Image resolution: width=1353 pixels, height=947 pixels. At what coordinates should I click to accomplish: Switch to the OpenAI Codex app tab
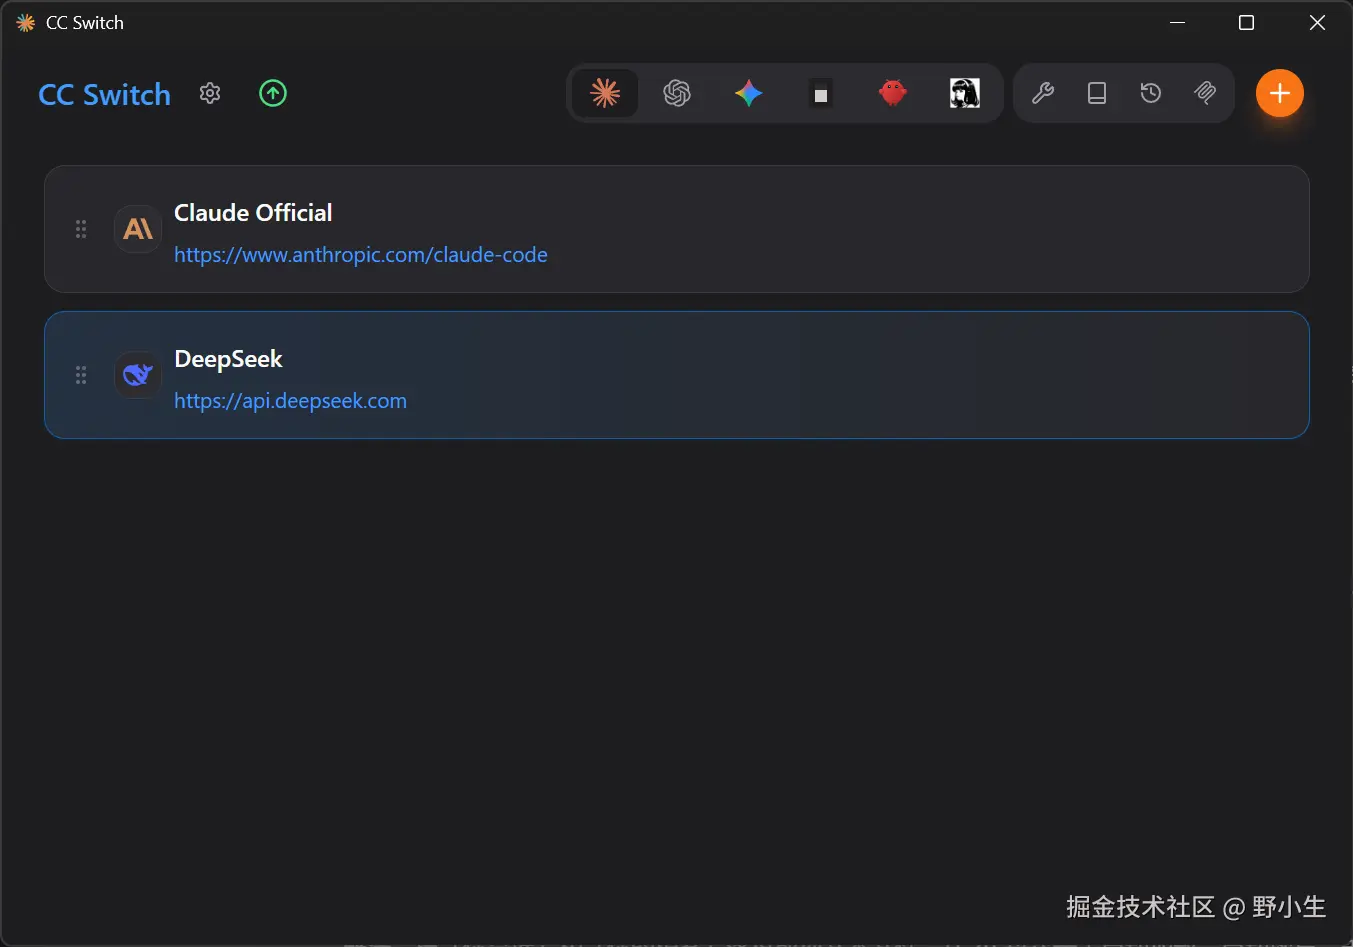click(x=677, y=93)
